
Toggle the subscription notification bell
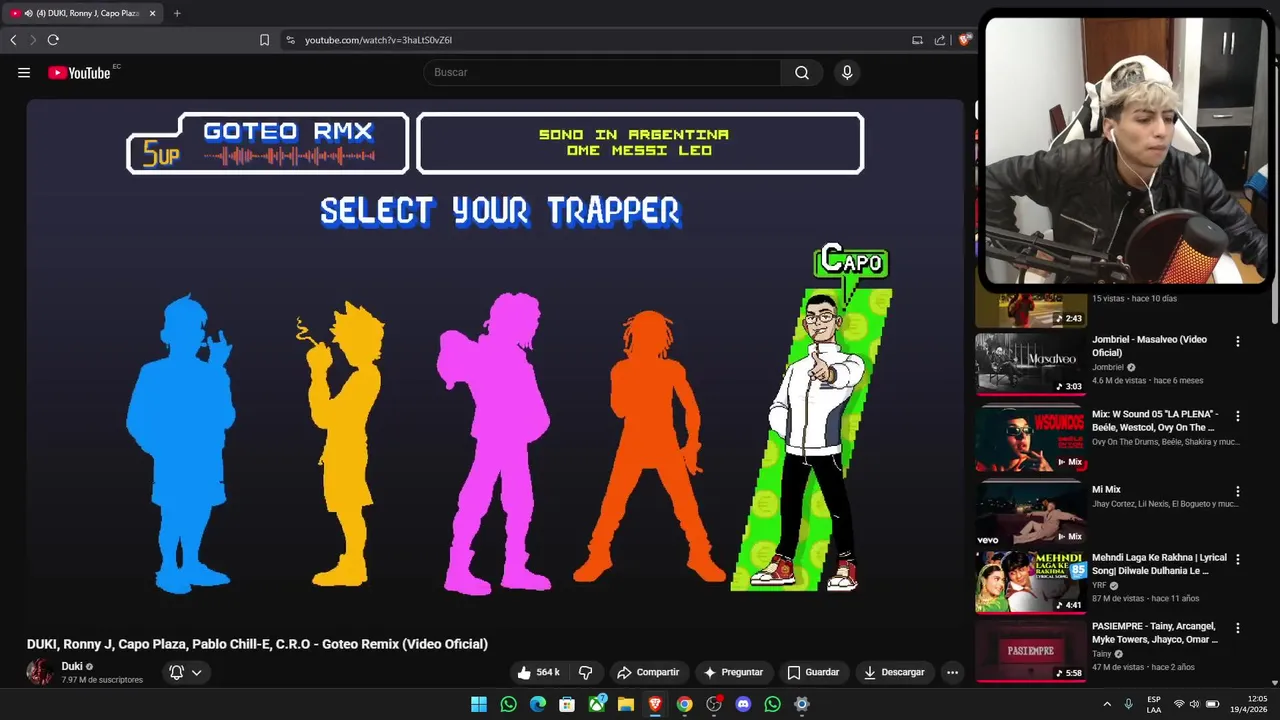coord(176,672)
